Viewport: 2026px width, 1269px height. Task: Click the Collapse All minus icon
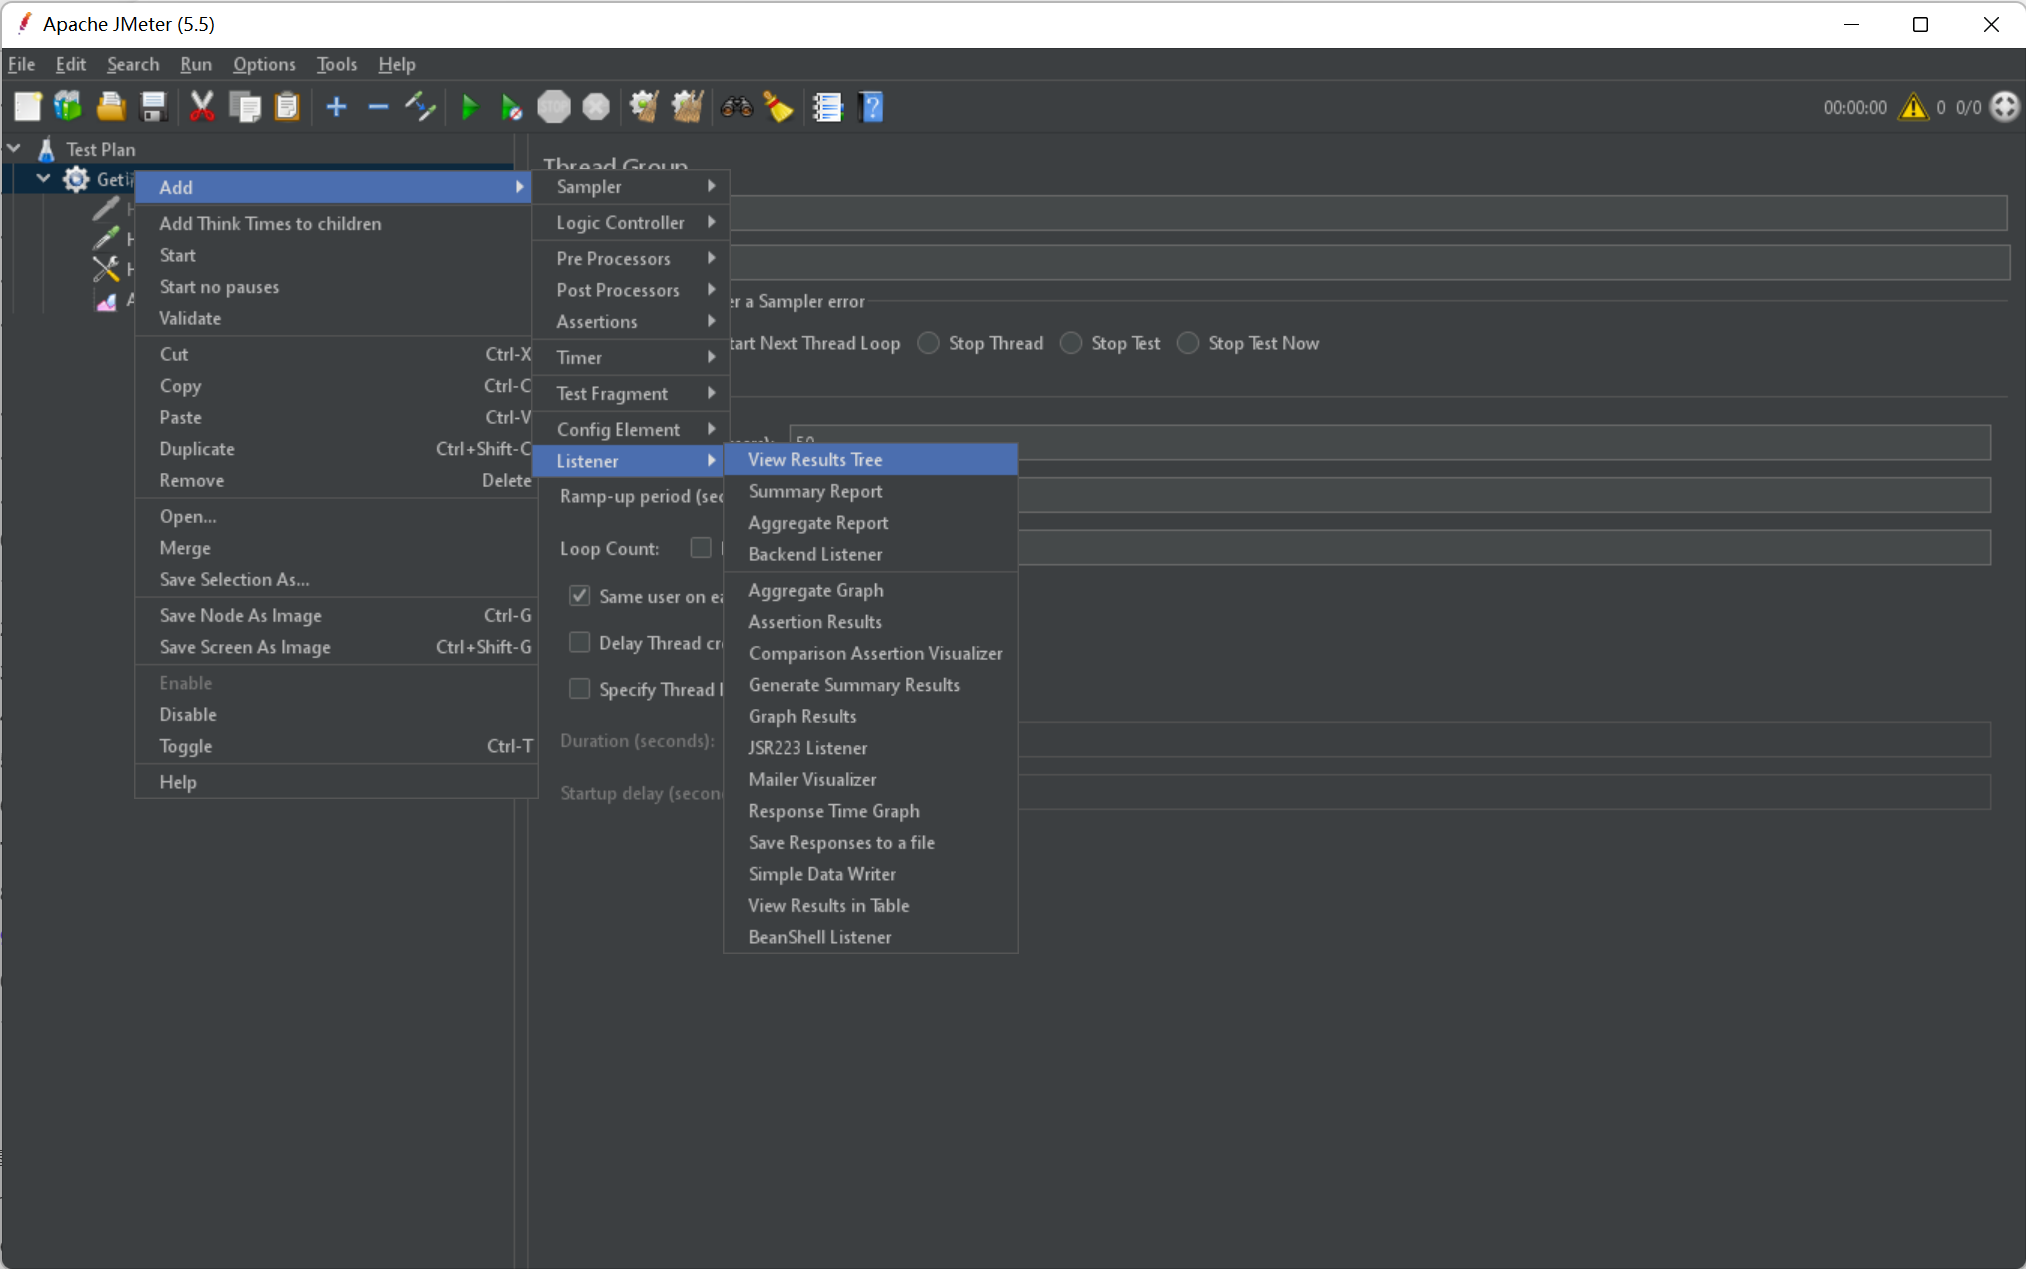pyautogui.click(x=378, y=107)
